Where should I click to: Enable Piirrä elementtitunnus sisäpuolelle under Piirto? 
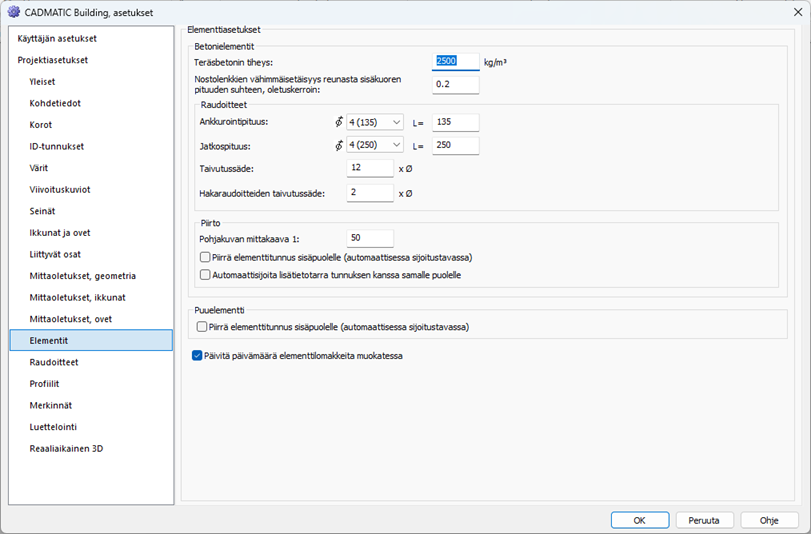coord(205,257)
